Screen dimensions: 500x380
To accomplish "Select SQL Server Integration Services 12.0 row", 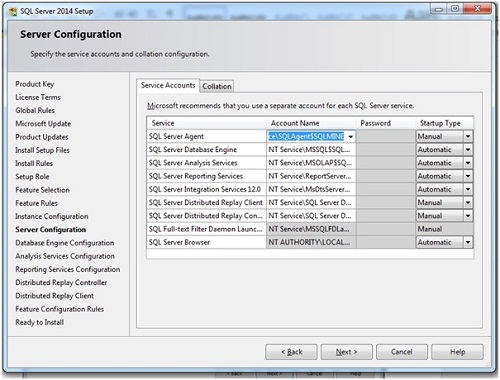I will click(206, 189).
